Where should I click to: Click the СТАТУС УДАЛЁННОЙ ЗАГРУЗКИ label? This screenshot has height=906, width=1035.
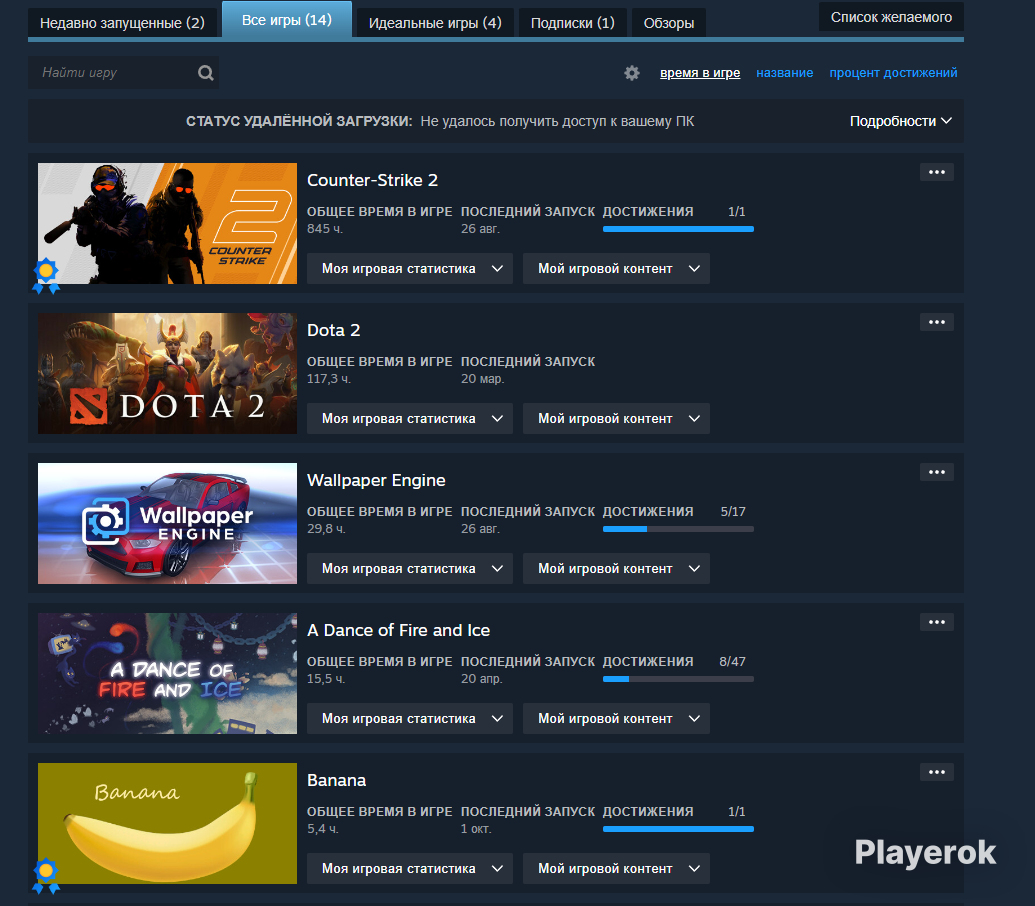[299, 121]
